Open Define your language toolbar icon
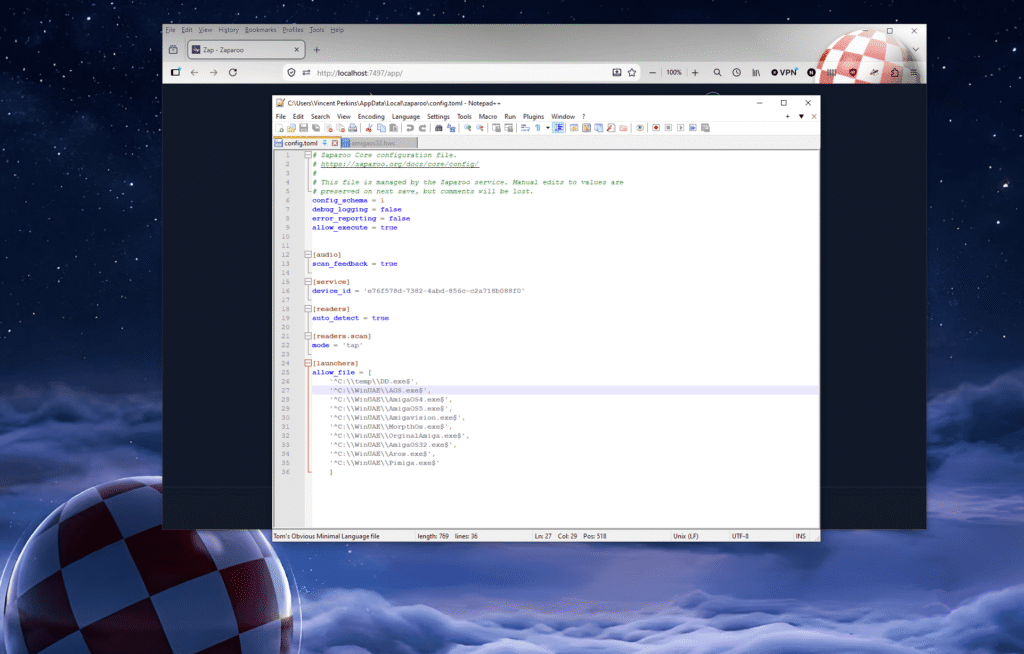1024x654 pixels. coord(574,128)
